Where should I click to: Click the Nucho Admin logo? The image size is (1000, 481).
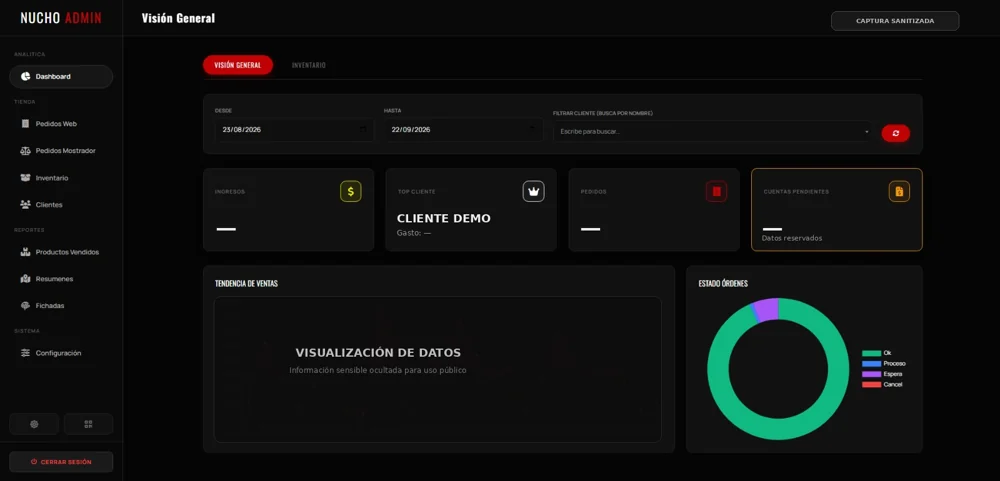coord(61,18)
